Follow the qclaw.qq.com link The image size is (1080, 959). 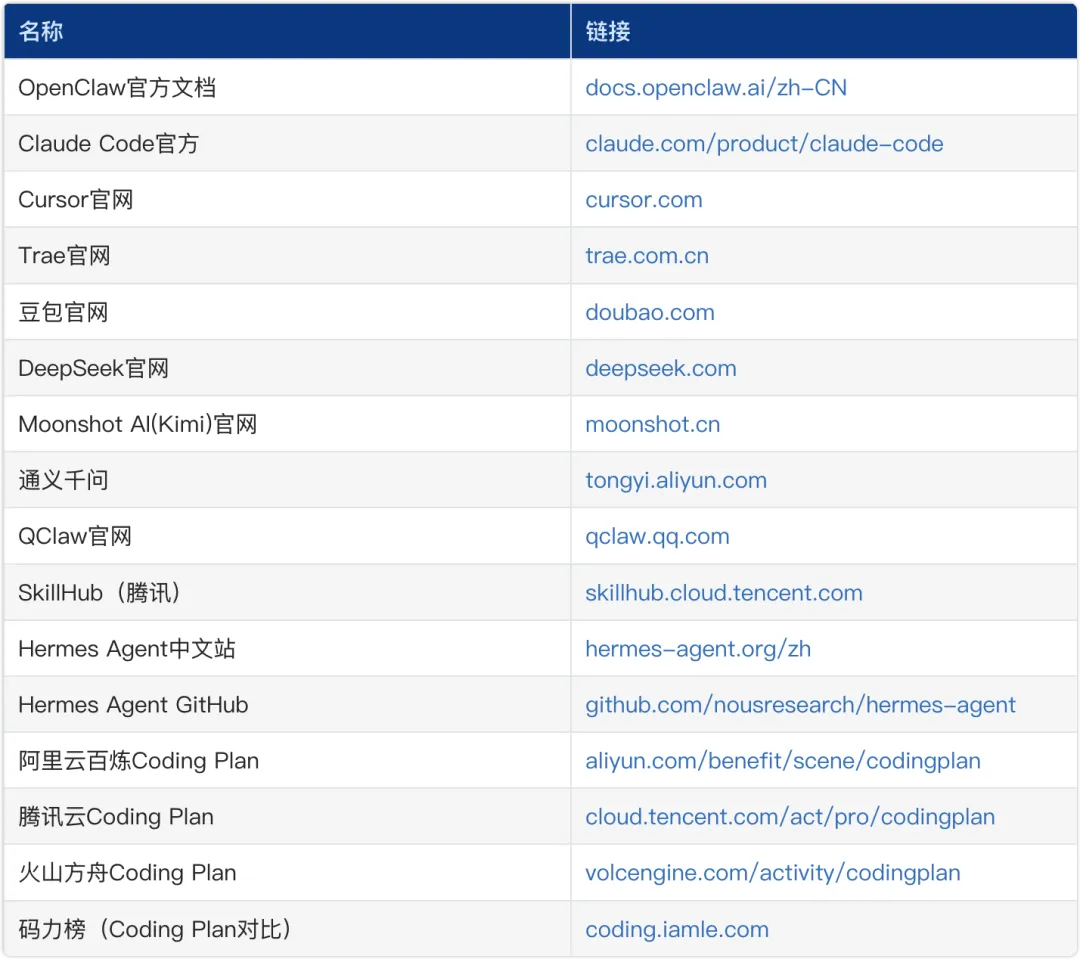click(657, 537)
